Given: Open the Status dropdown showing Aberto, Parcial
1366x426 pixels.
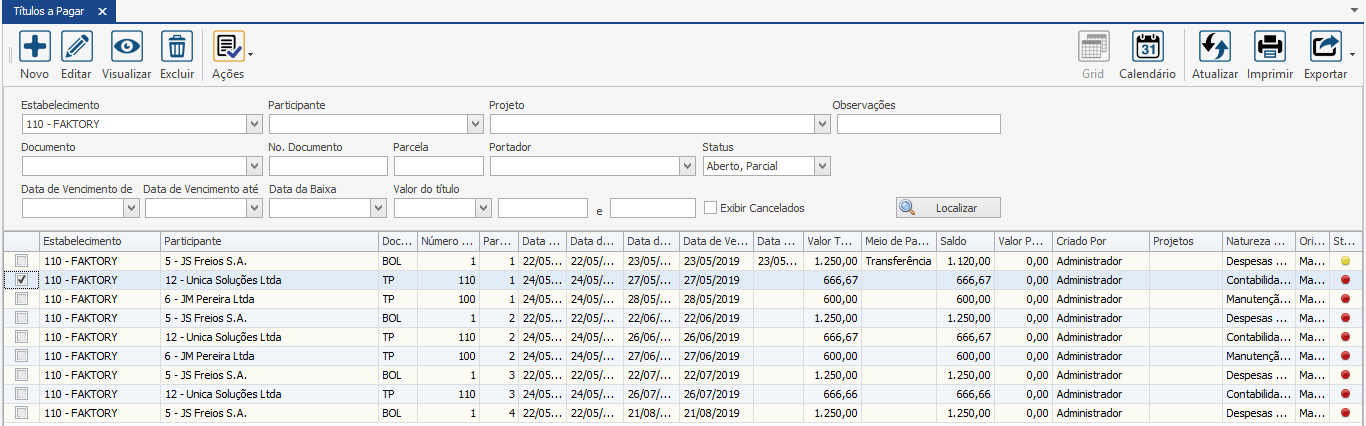Looking at the screenshot, I should pyautogui.click(x=822, y=166).
